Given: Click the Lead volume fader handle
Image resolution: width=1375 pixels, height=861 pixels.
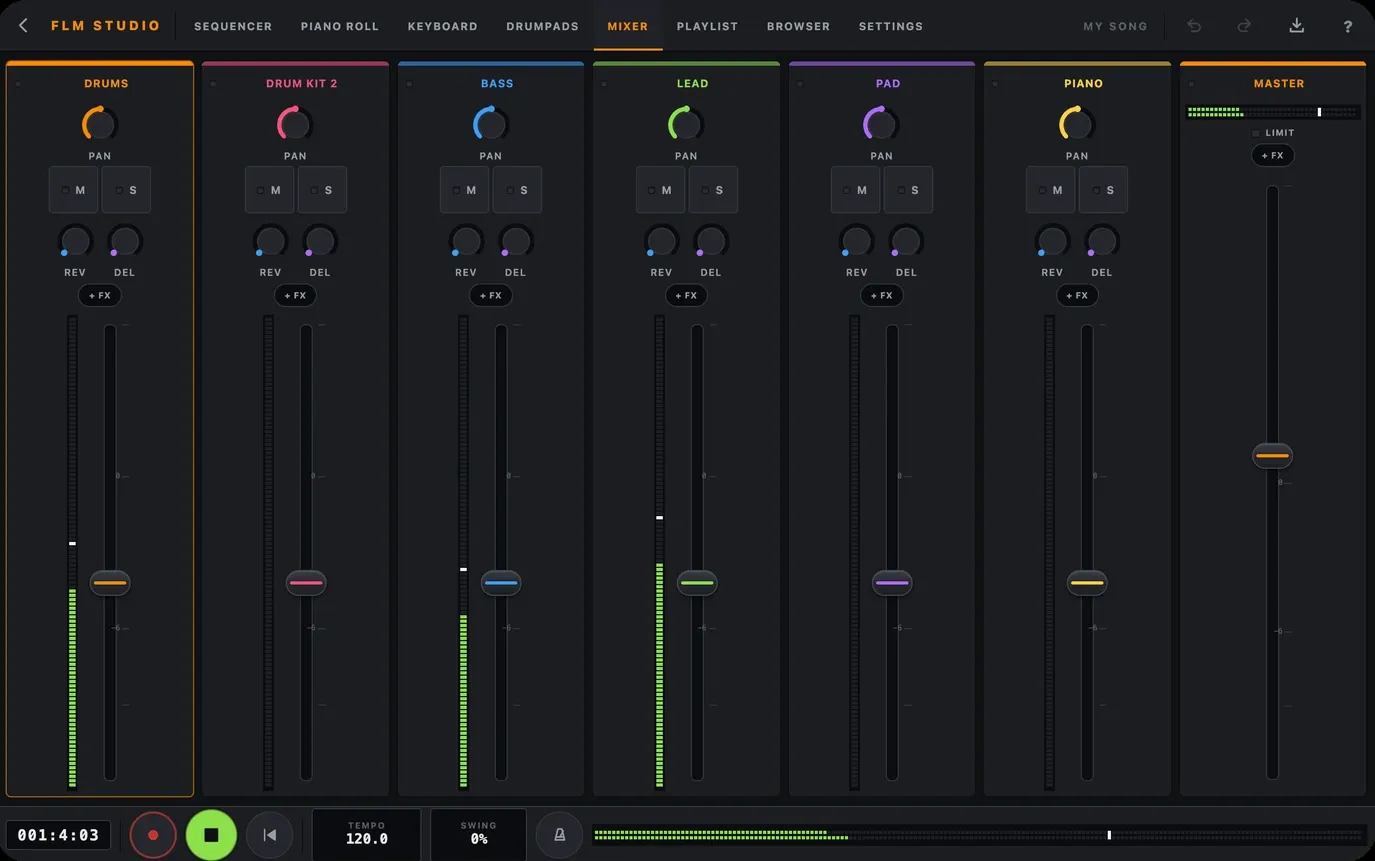Looking at the screenshot, I should coord(697,583).
